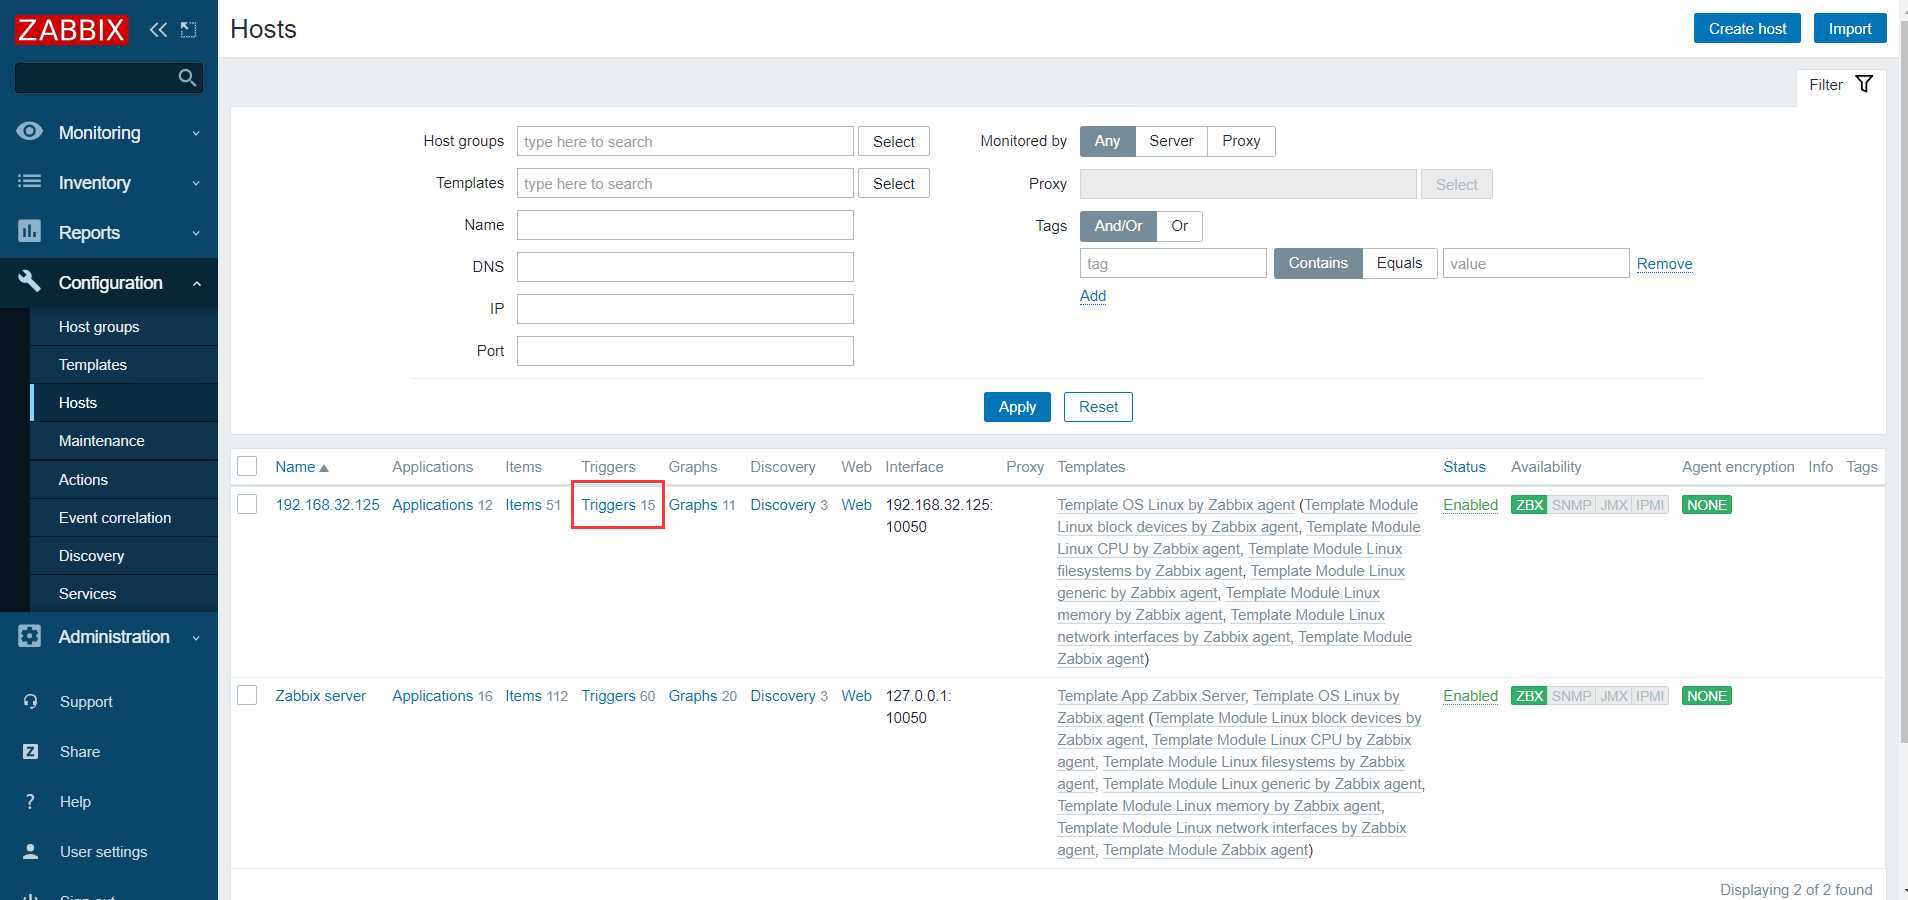Expand the Administration menu
The height and width of the screenshot is (900, 1908).
109,636
